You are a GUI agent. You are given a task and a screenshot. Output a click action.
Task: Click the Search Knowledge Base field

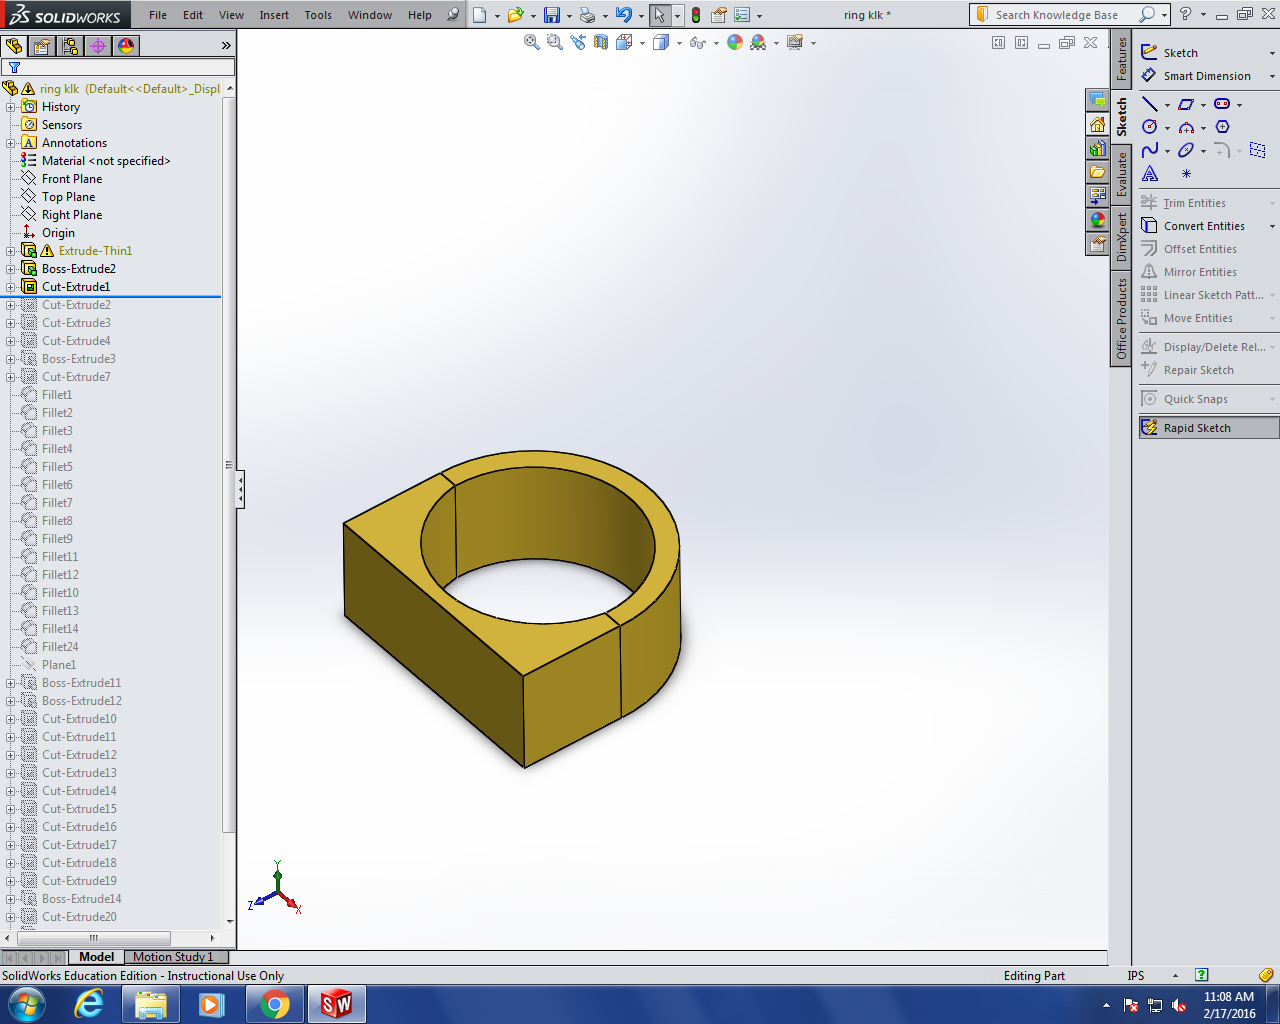[x=1055, y=15]
